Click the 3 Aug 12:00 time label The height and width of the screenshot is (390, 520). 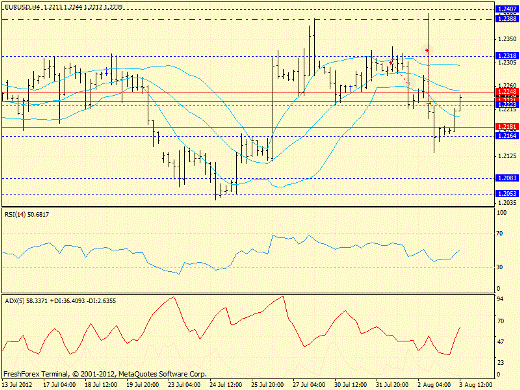[477, 385]
